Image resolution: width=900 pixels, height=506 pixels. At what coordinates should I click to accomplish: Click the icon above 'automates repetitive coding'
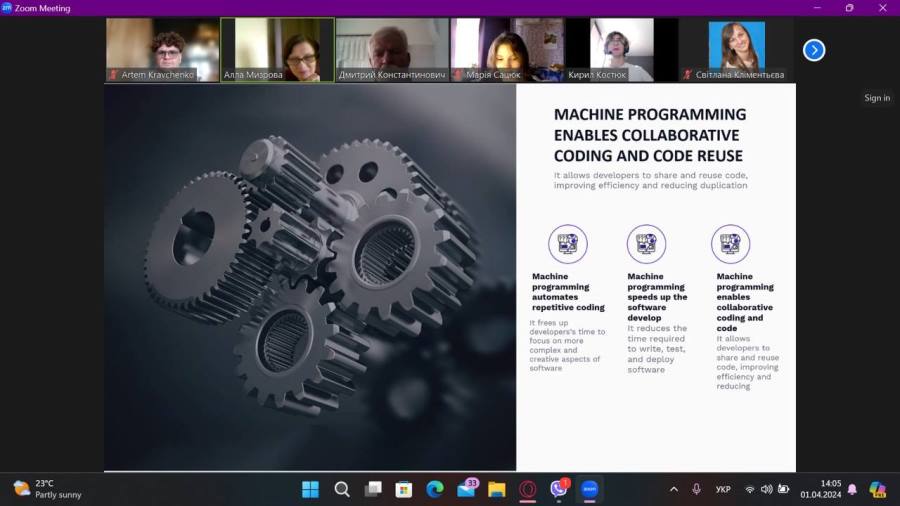(568, 244)
